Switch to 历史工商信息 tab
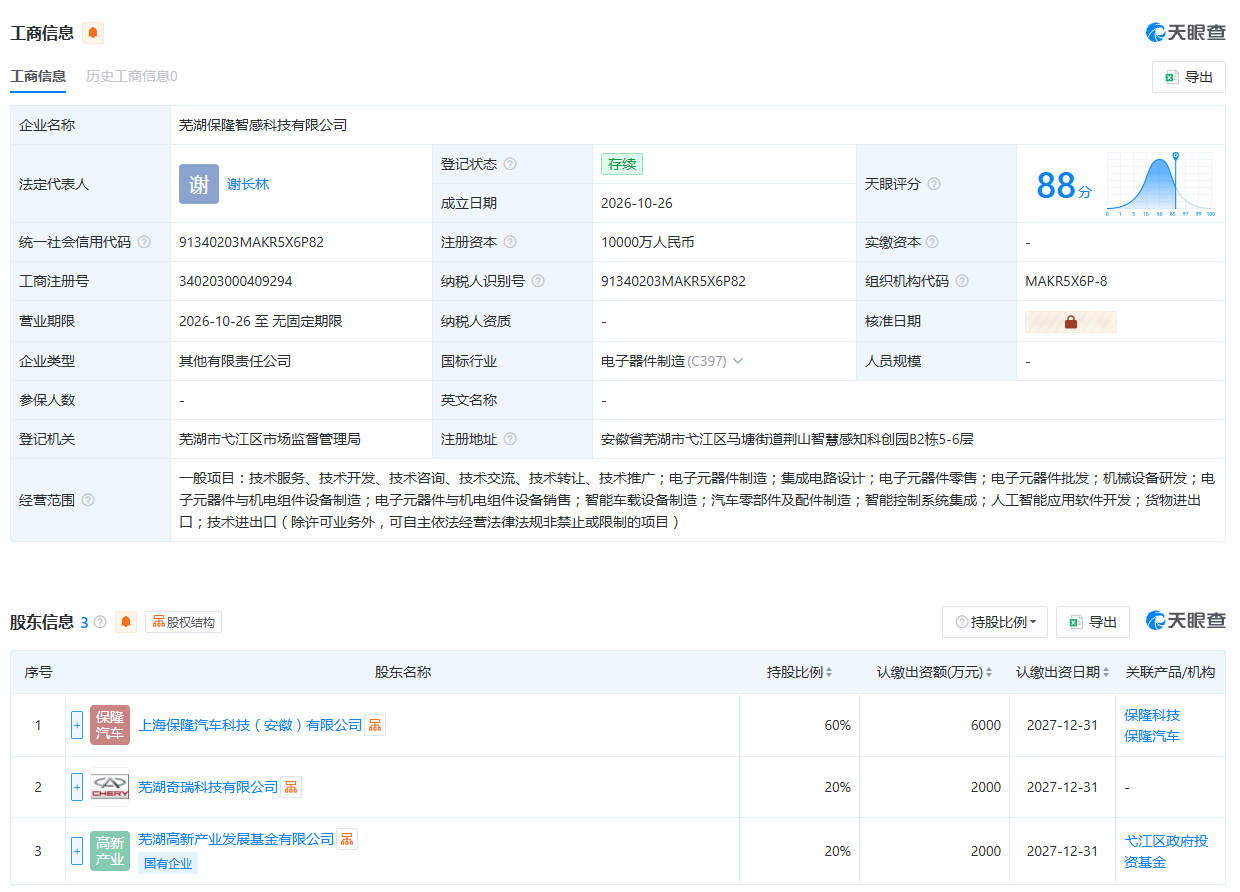The image size is (1240, 892). coord(131,76)
